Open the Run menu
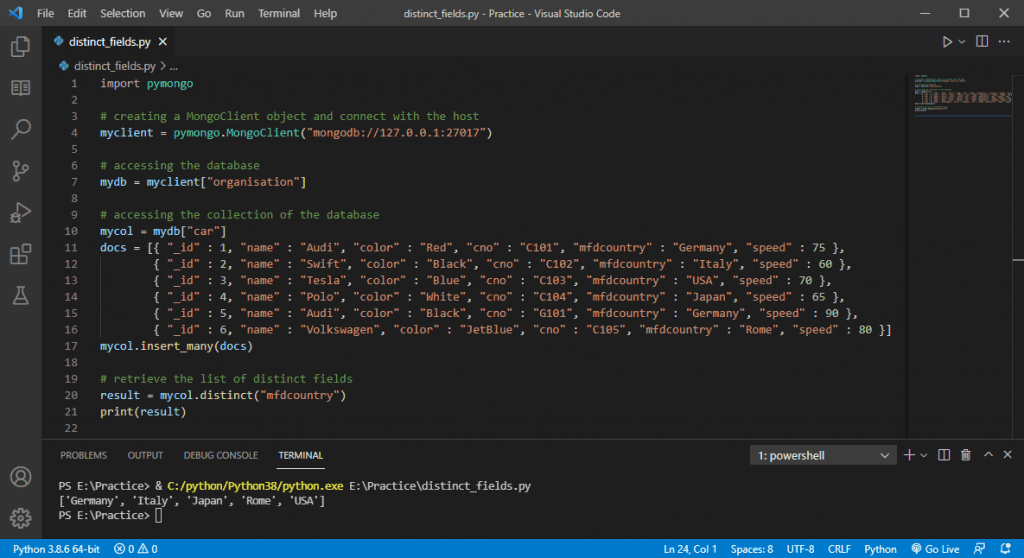The image size is (1024, 558). click(234, 13)
